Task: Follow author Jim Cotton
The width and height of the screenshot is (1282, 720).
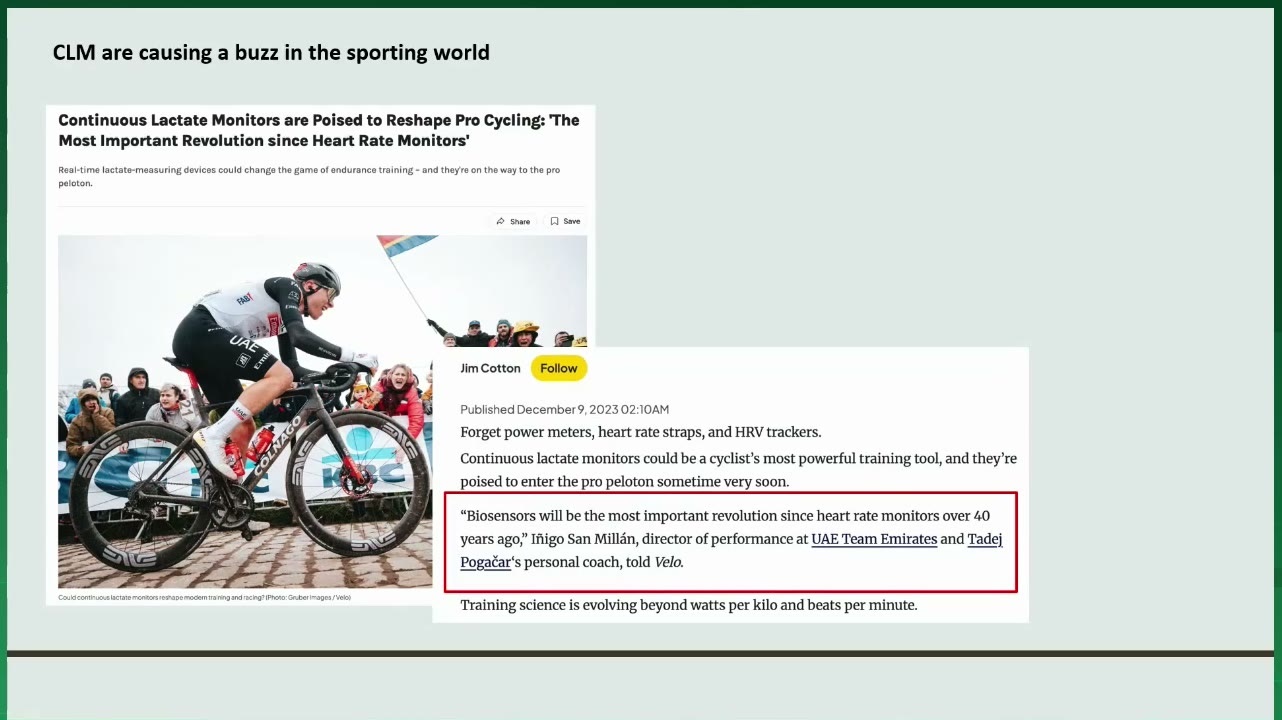Action: point(559,368)
